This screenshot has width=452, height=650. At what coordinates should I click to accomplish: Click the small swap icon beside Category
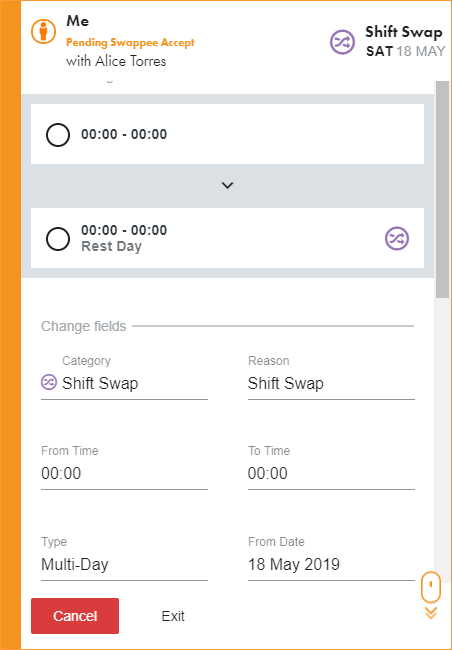click(x=49, y=382)
